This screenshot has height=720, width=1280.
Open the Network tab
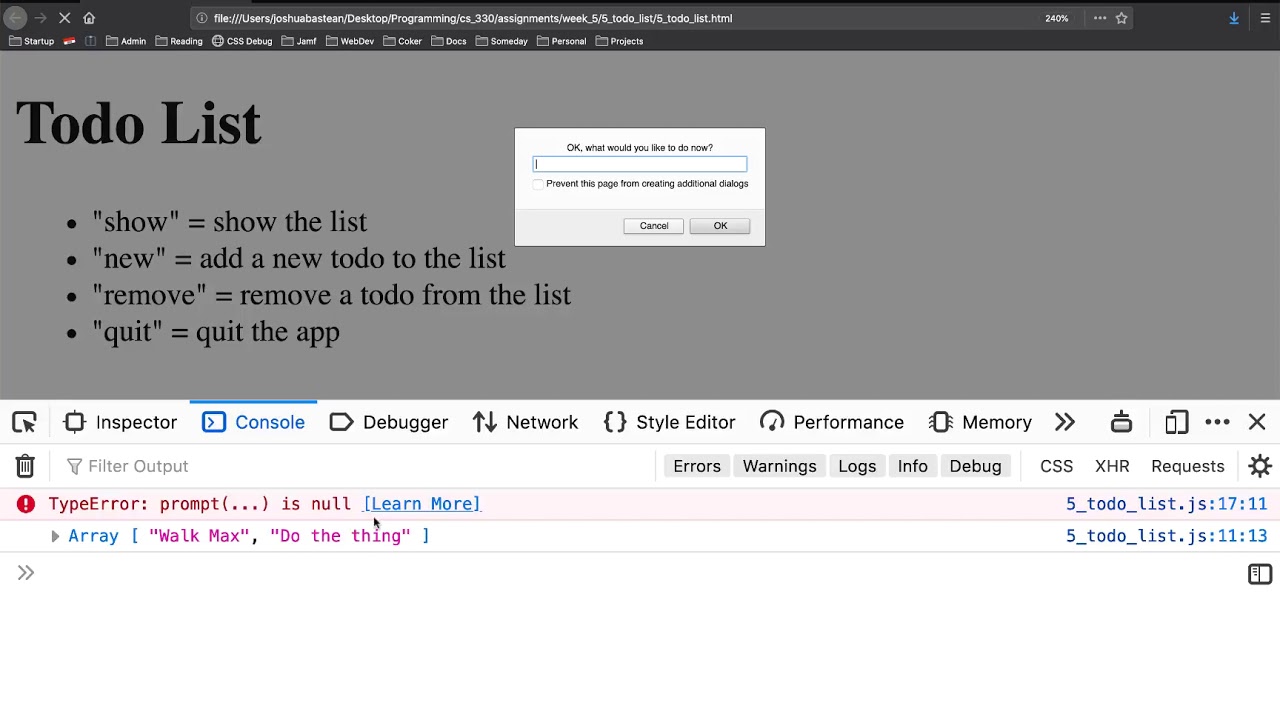pyautogui.click(x=526, y=422)
